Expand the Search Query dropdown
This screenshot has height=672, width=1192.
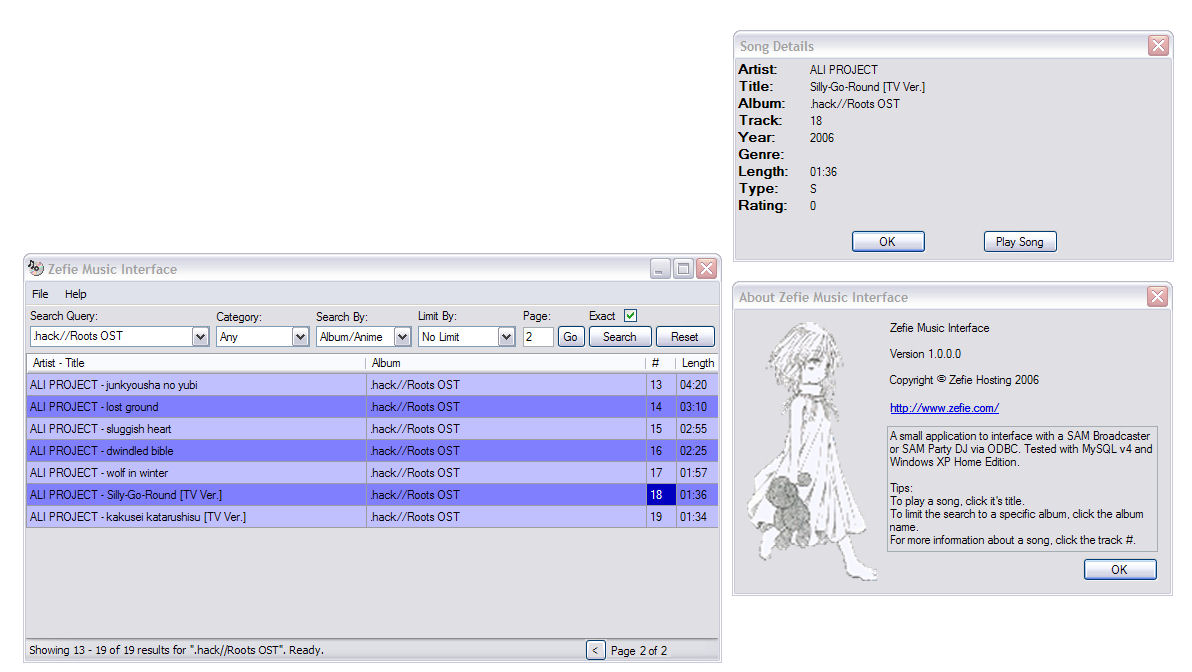199,337
